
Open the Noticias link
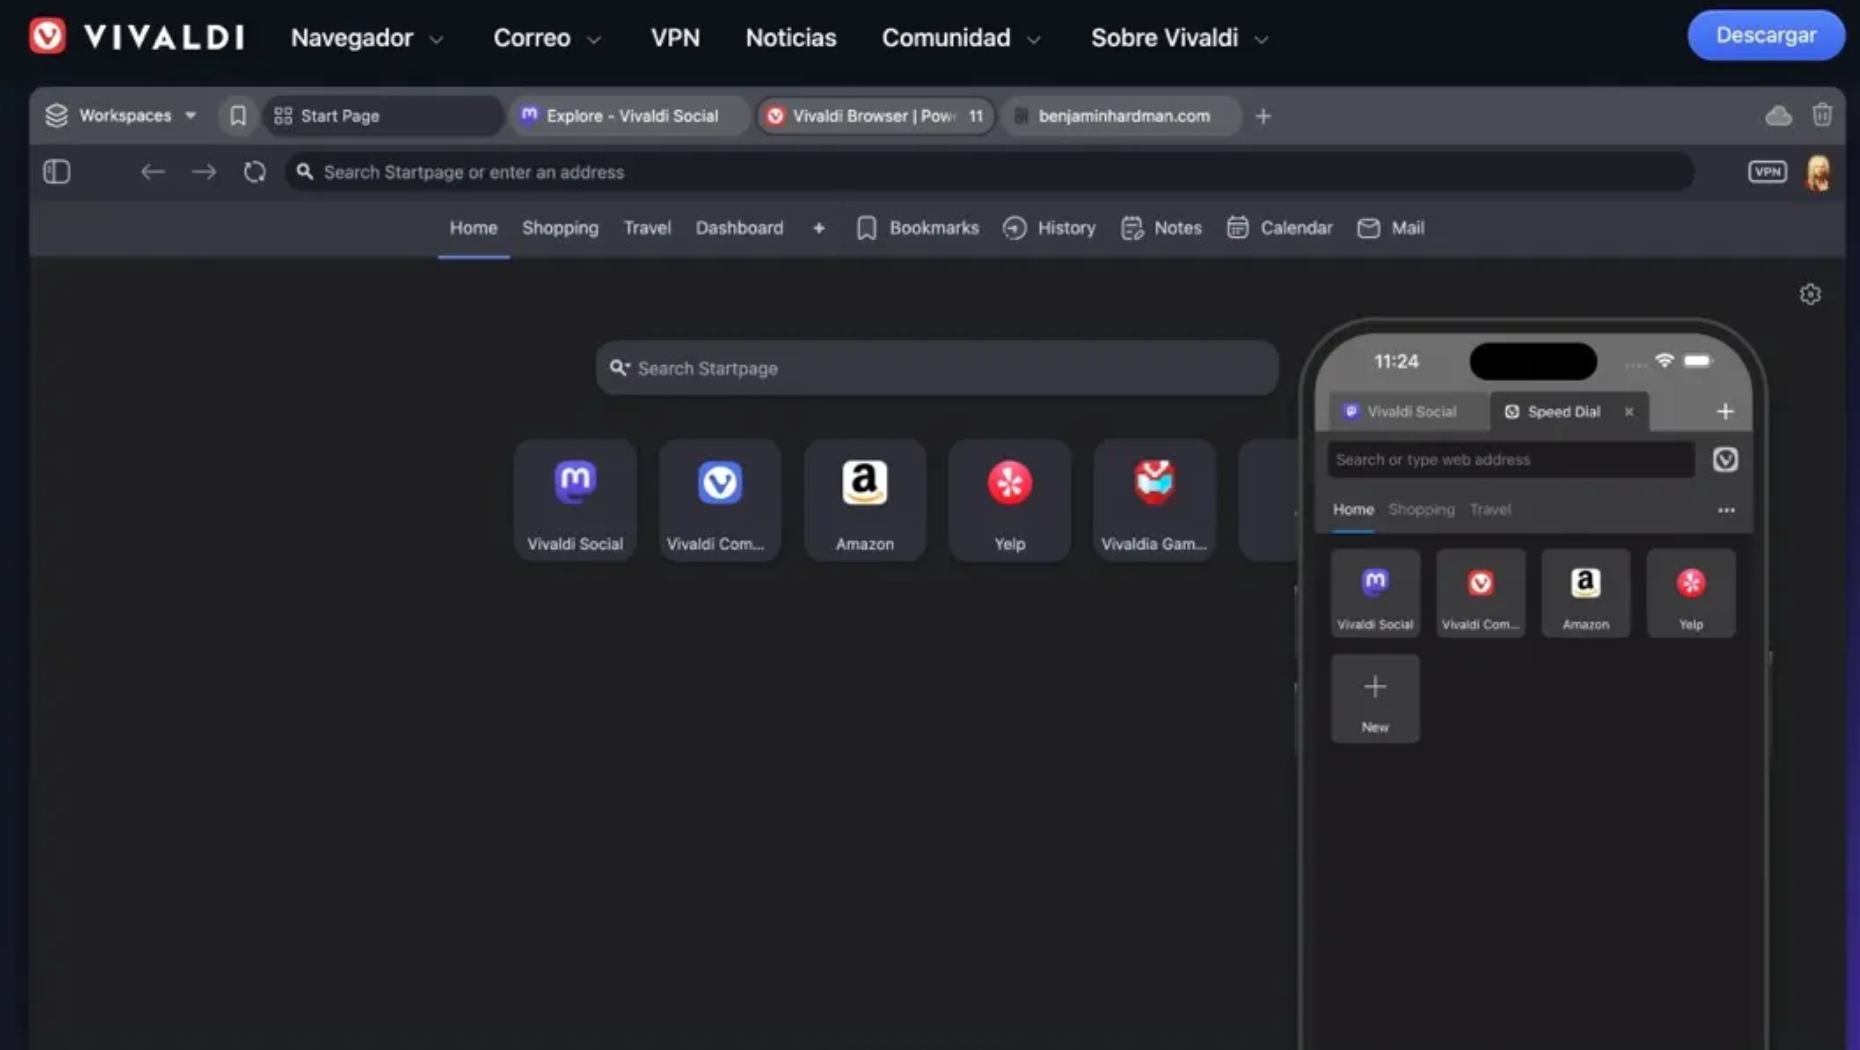click(x=790, y=38)
